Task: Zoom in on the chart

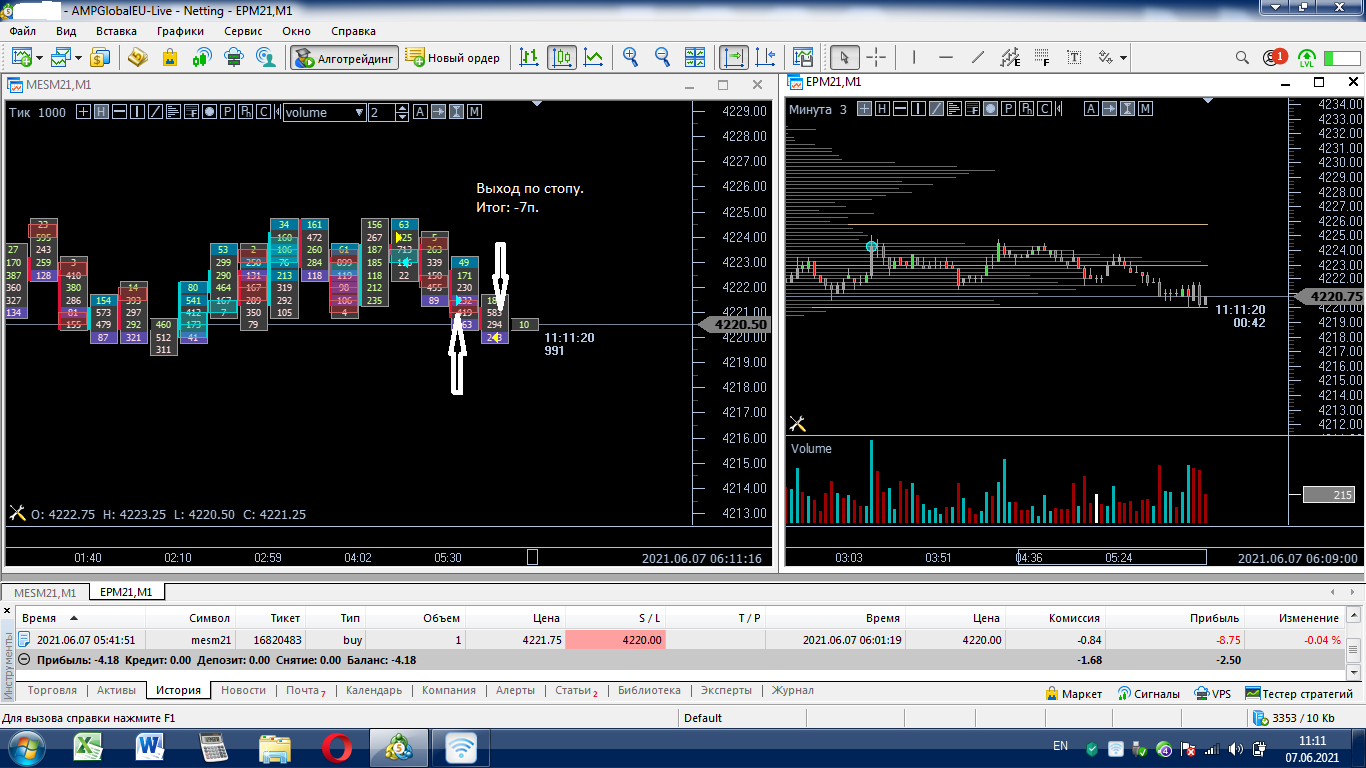Action: coord(630,57)
